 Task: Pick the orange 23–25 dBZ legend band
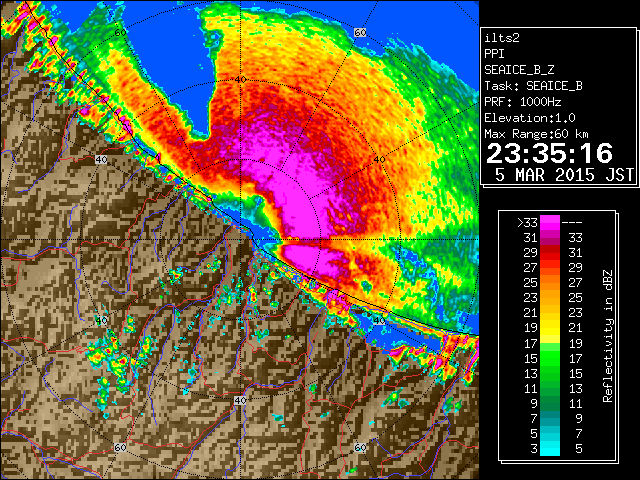pyautogui.click(x=550, y=298)
